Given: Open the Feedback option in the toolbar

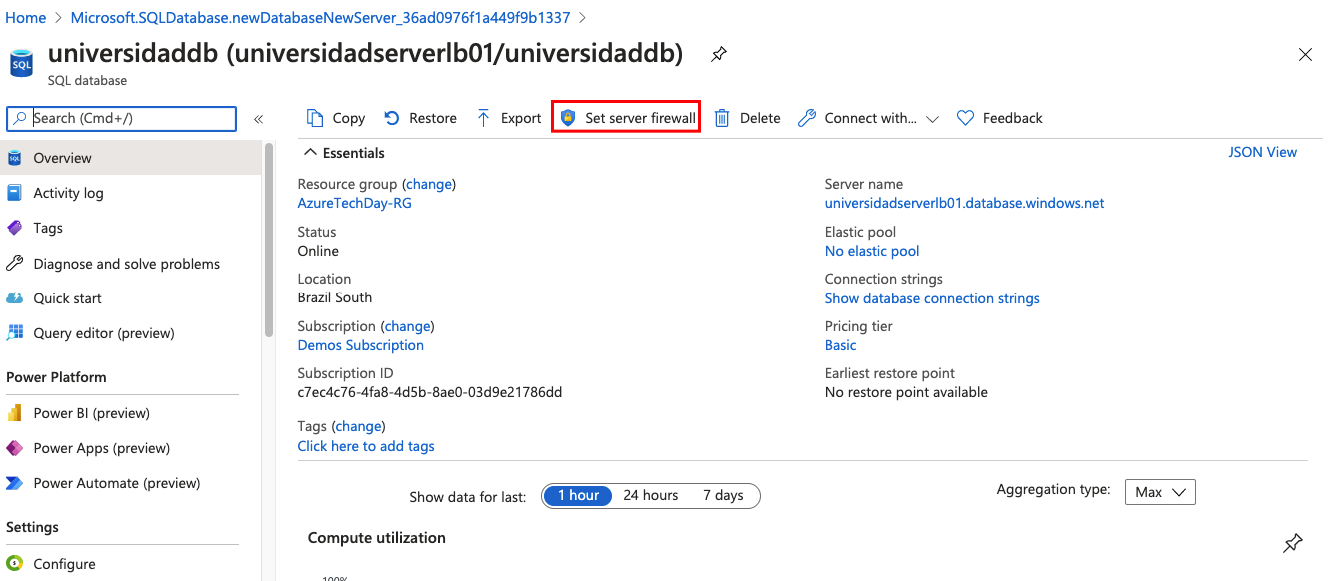Looking at the screenshot, I should pyautogui.click(x=999, y=117).
